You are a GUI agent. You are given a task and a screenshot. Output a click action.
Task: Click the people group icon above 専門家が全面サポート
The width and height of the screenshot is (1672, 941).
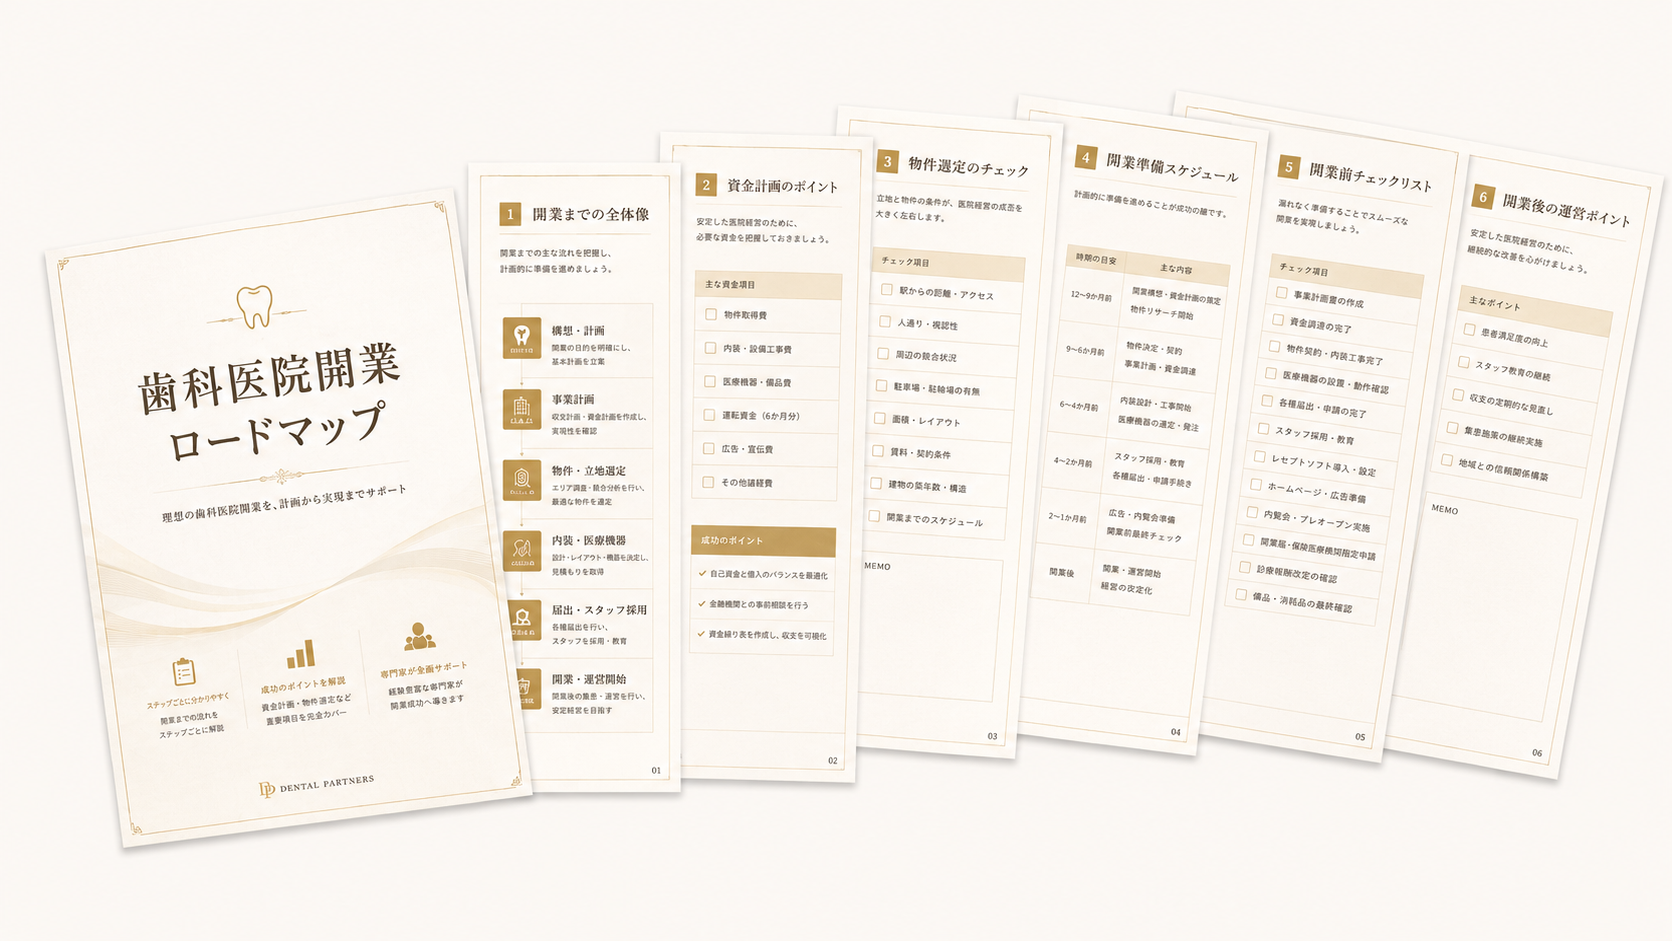pyautogui.click(x=420, y=636)
